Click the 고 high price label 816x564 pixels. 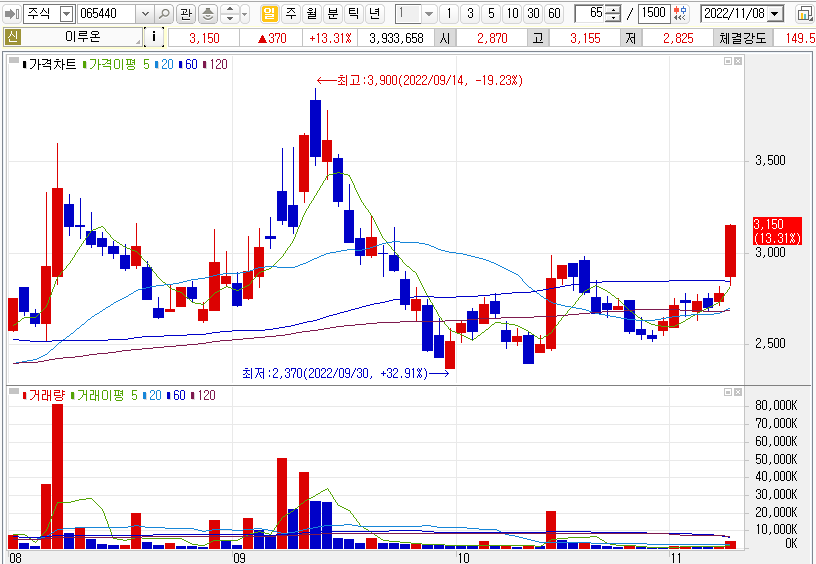[x=538, y=38]
